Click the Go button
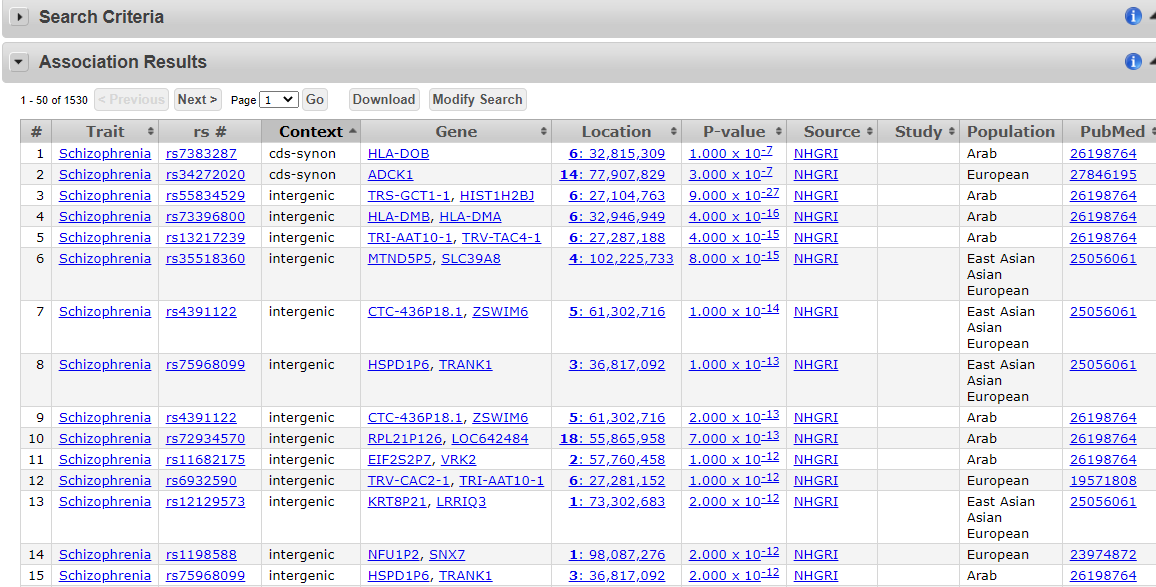 click(314, 100)
